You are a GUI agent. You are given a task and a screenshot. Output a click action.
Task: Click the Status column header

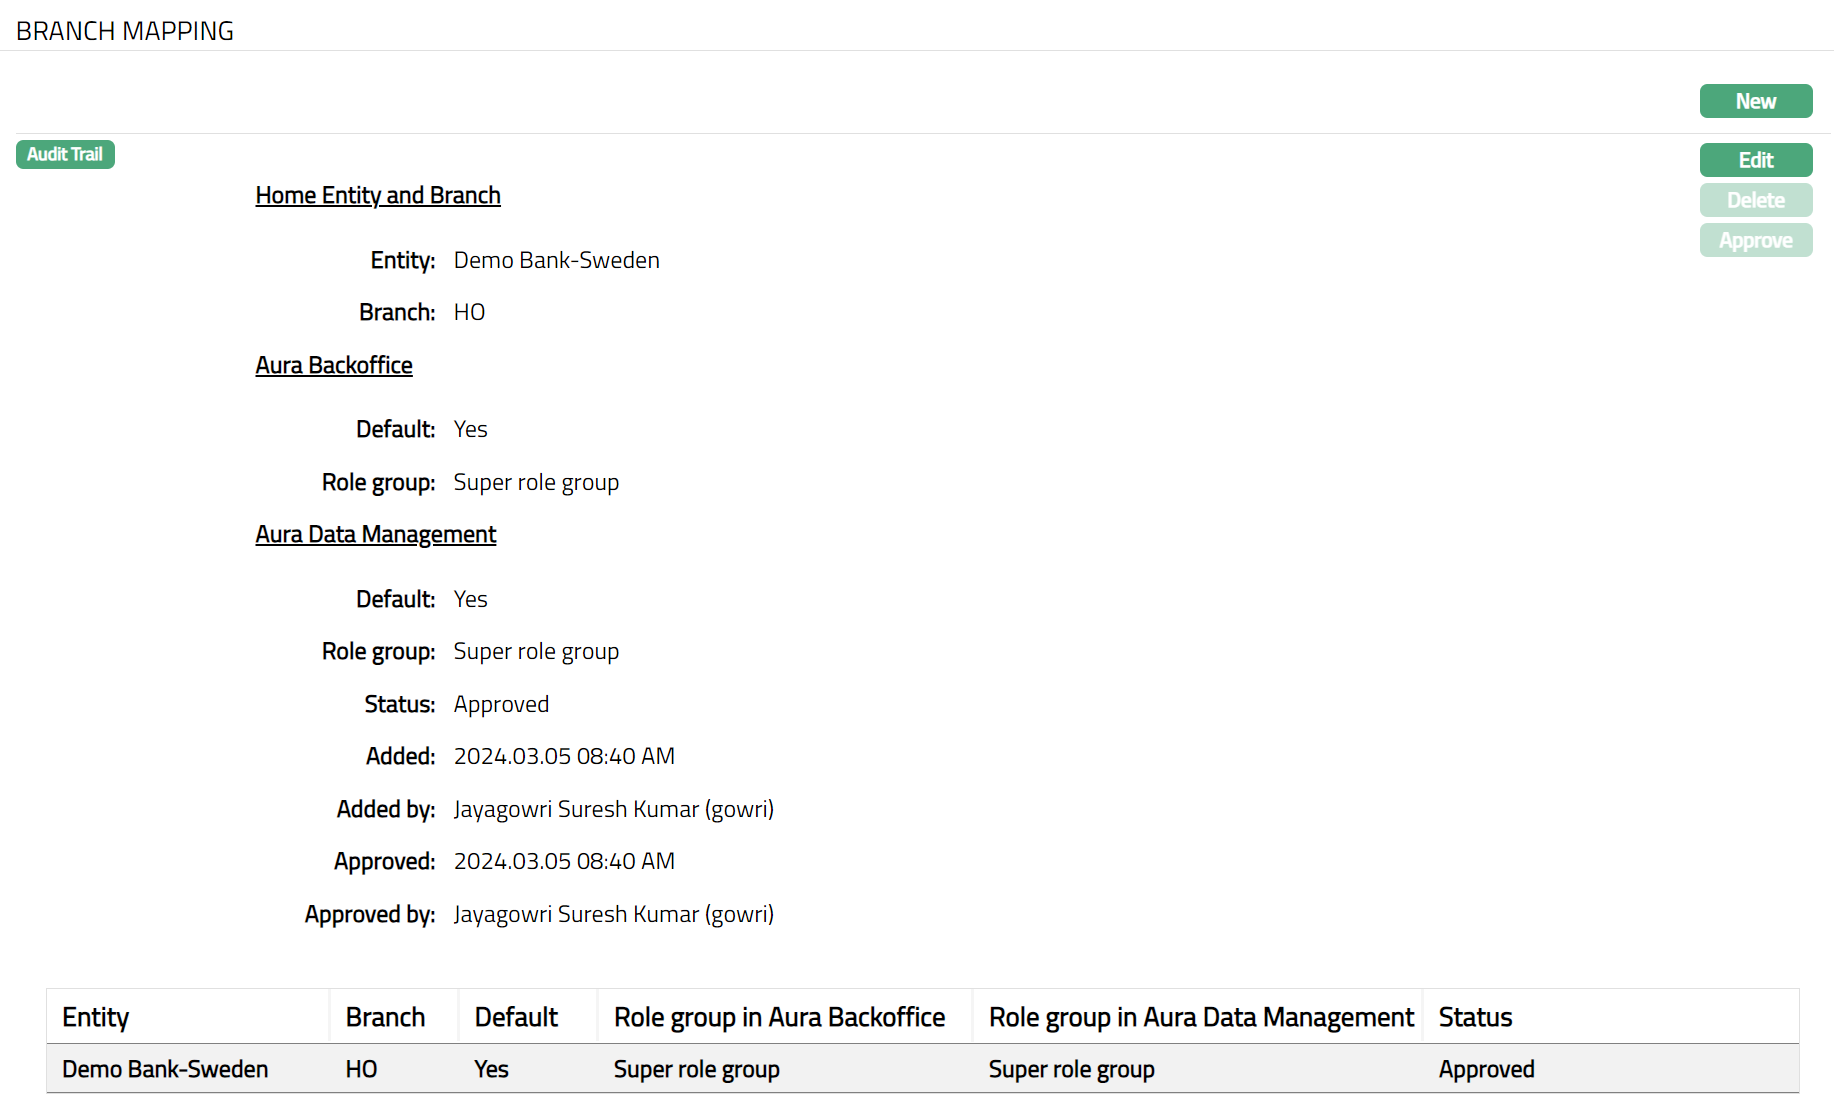[1475, 1017]
